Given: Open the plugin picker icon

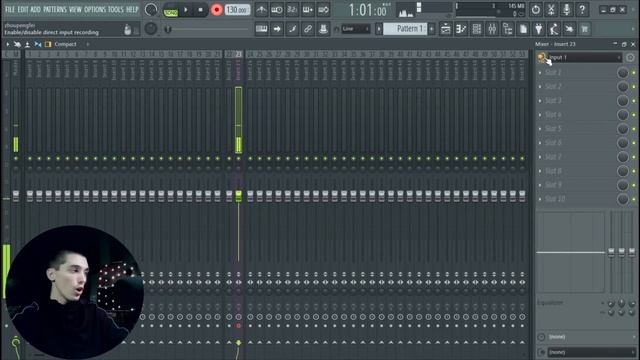Looking at the screenshot, I should click(539, 29).
